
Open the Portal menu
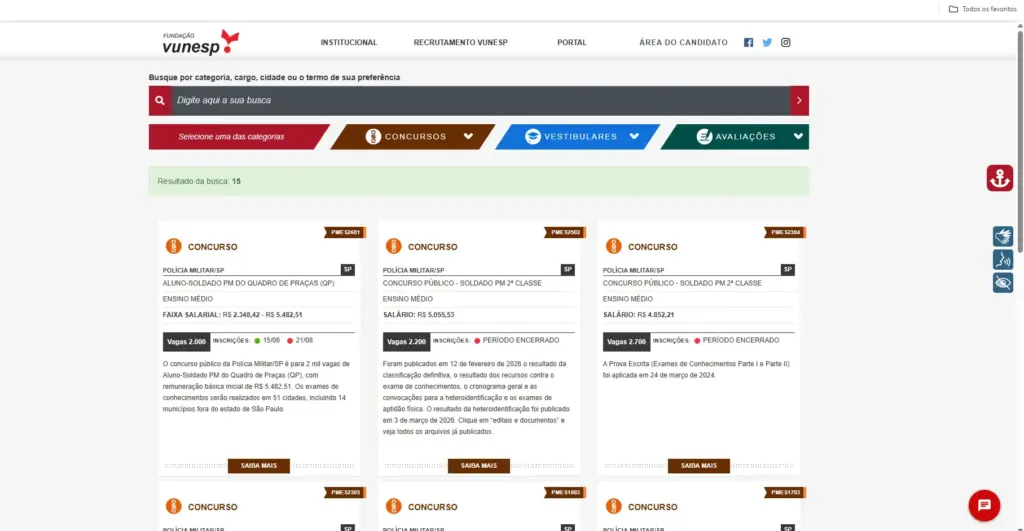(571, 42)
